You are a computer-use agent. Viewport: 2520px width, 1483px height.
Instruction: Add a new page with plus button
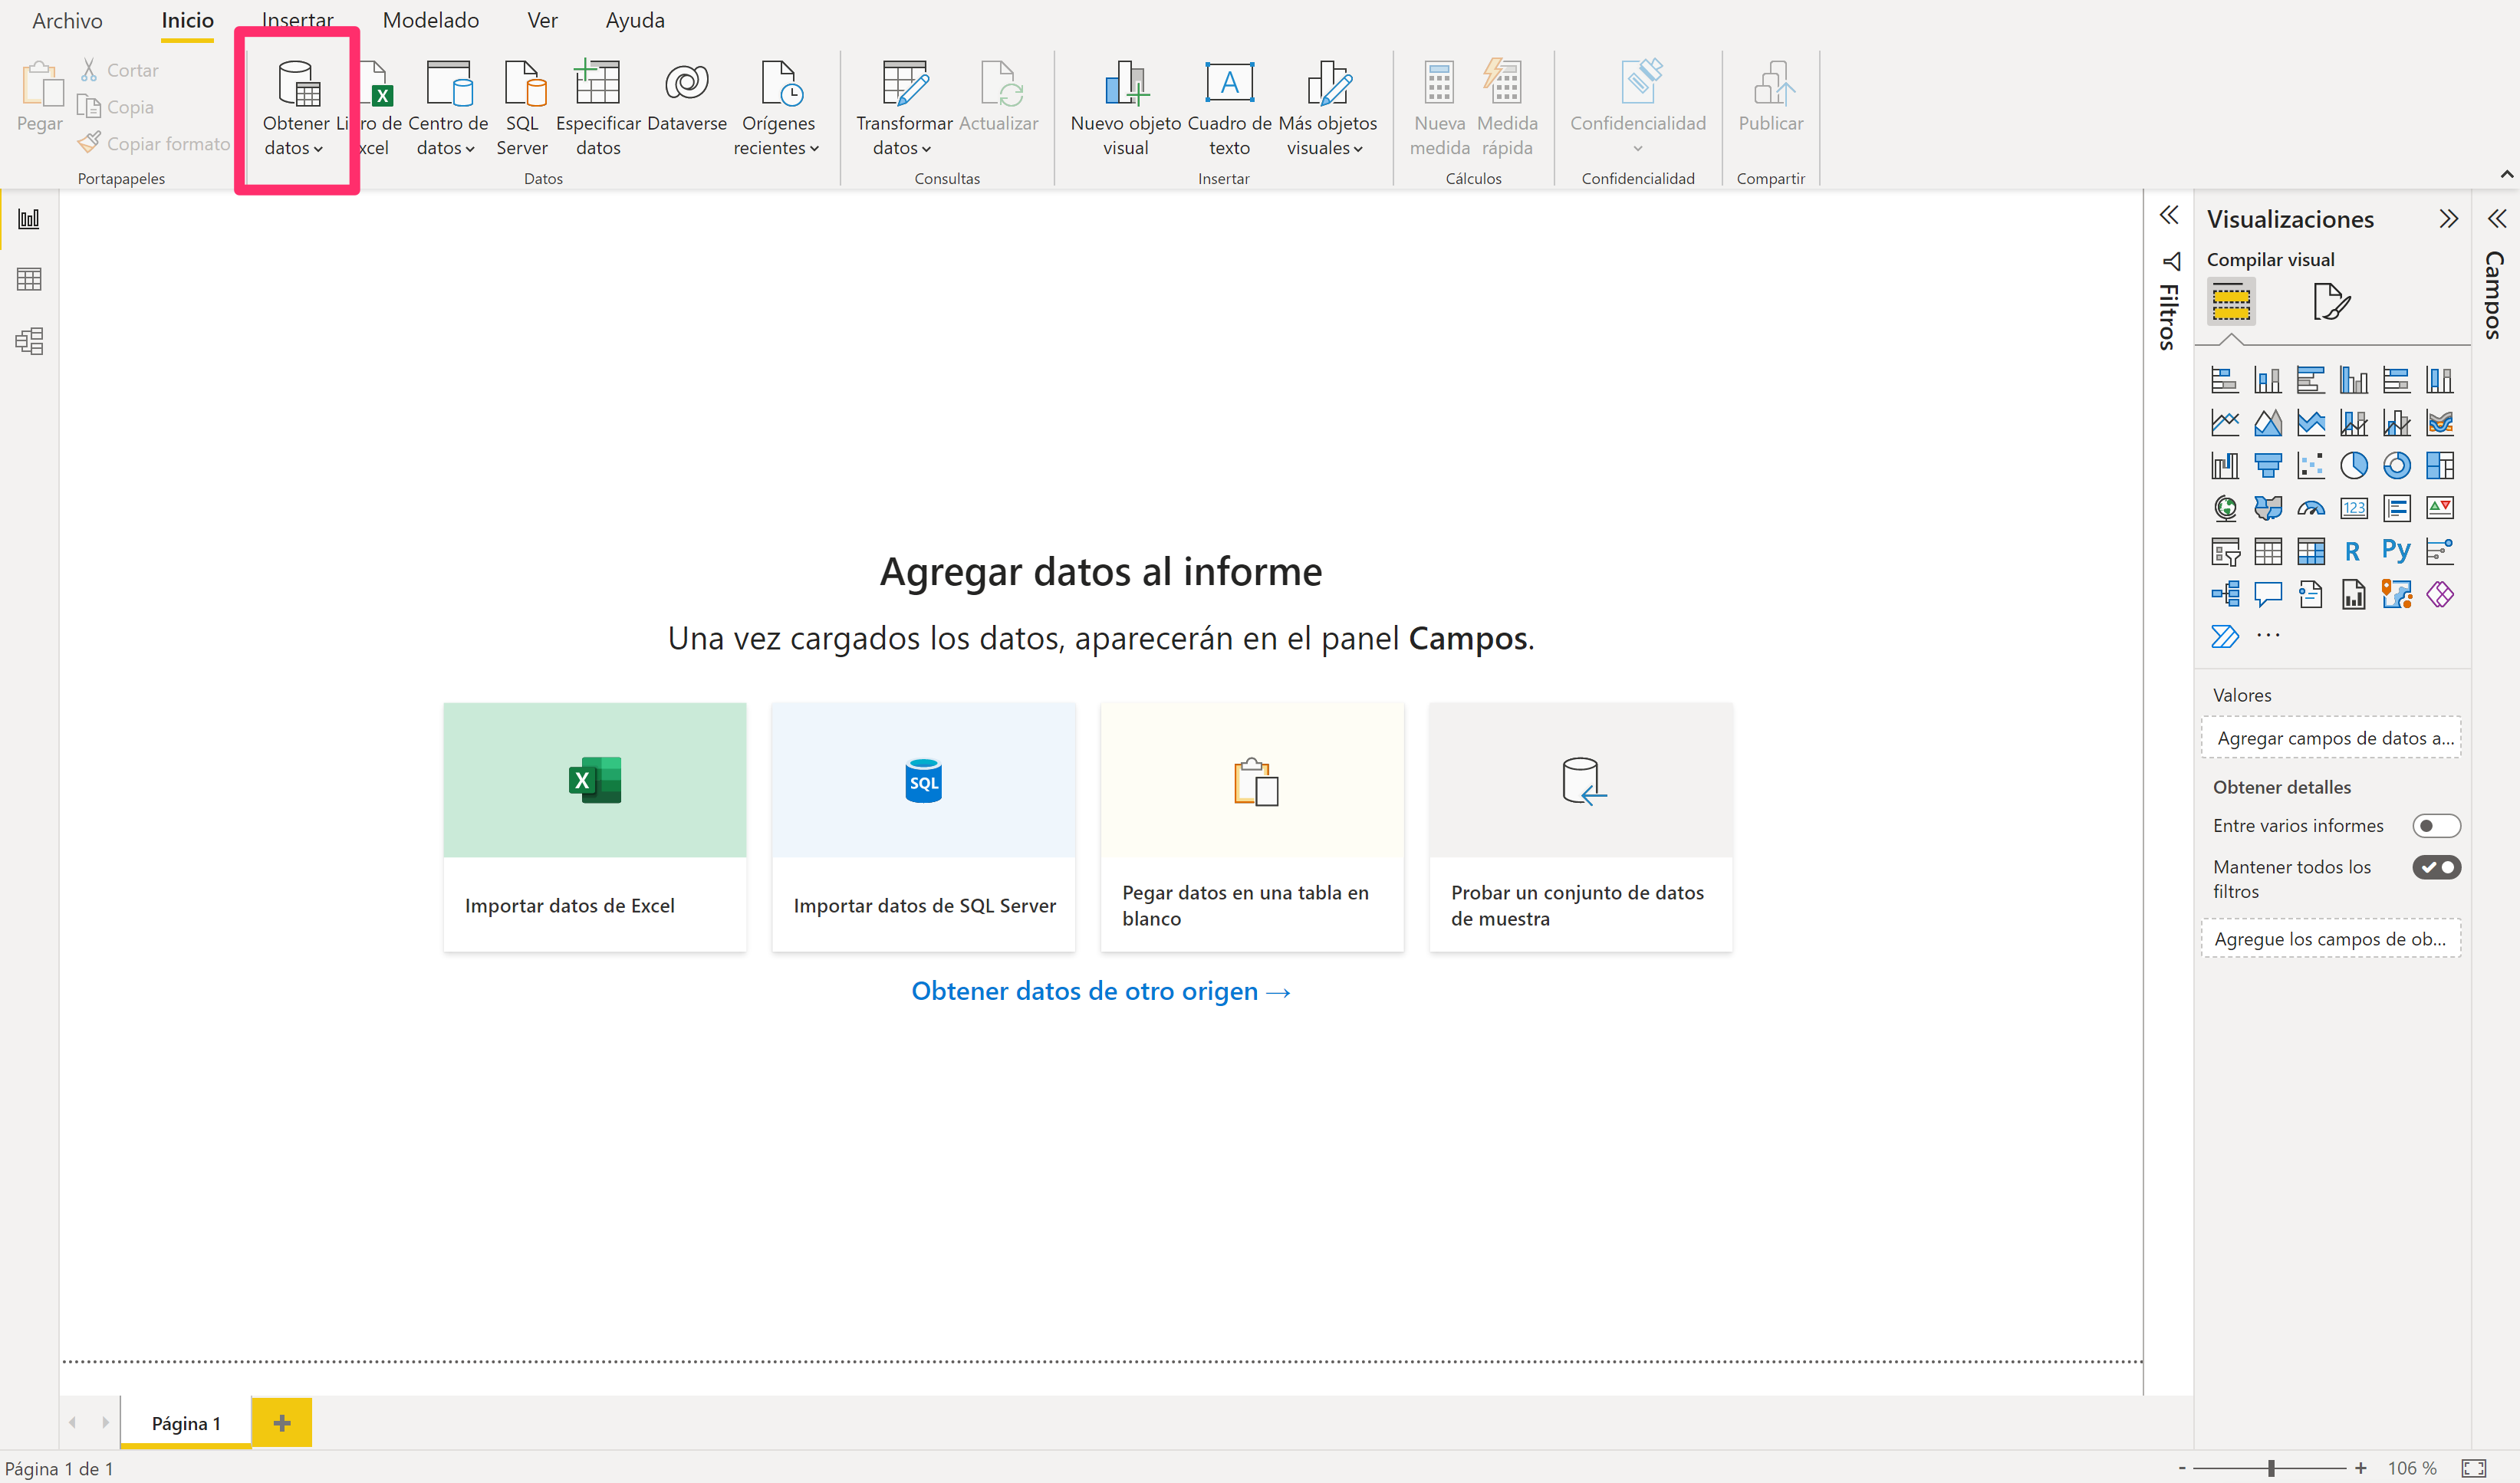282,1423
